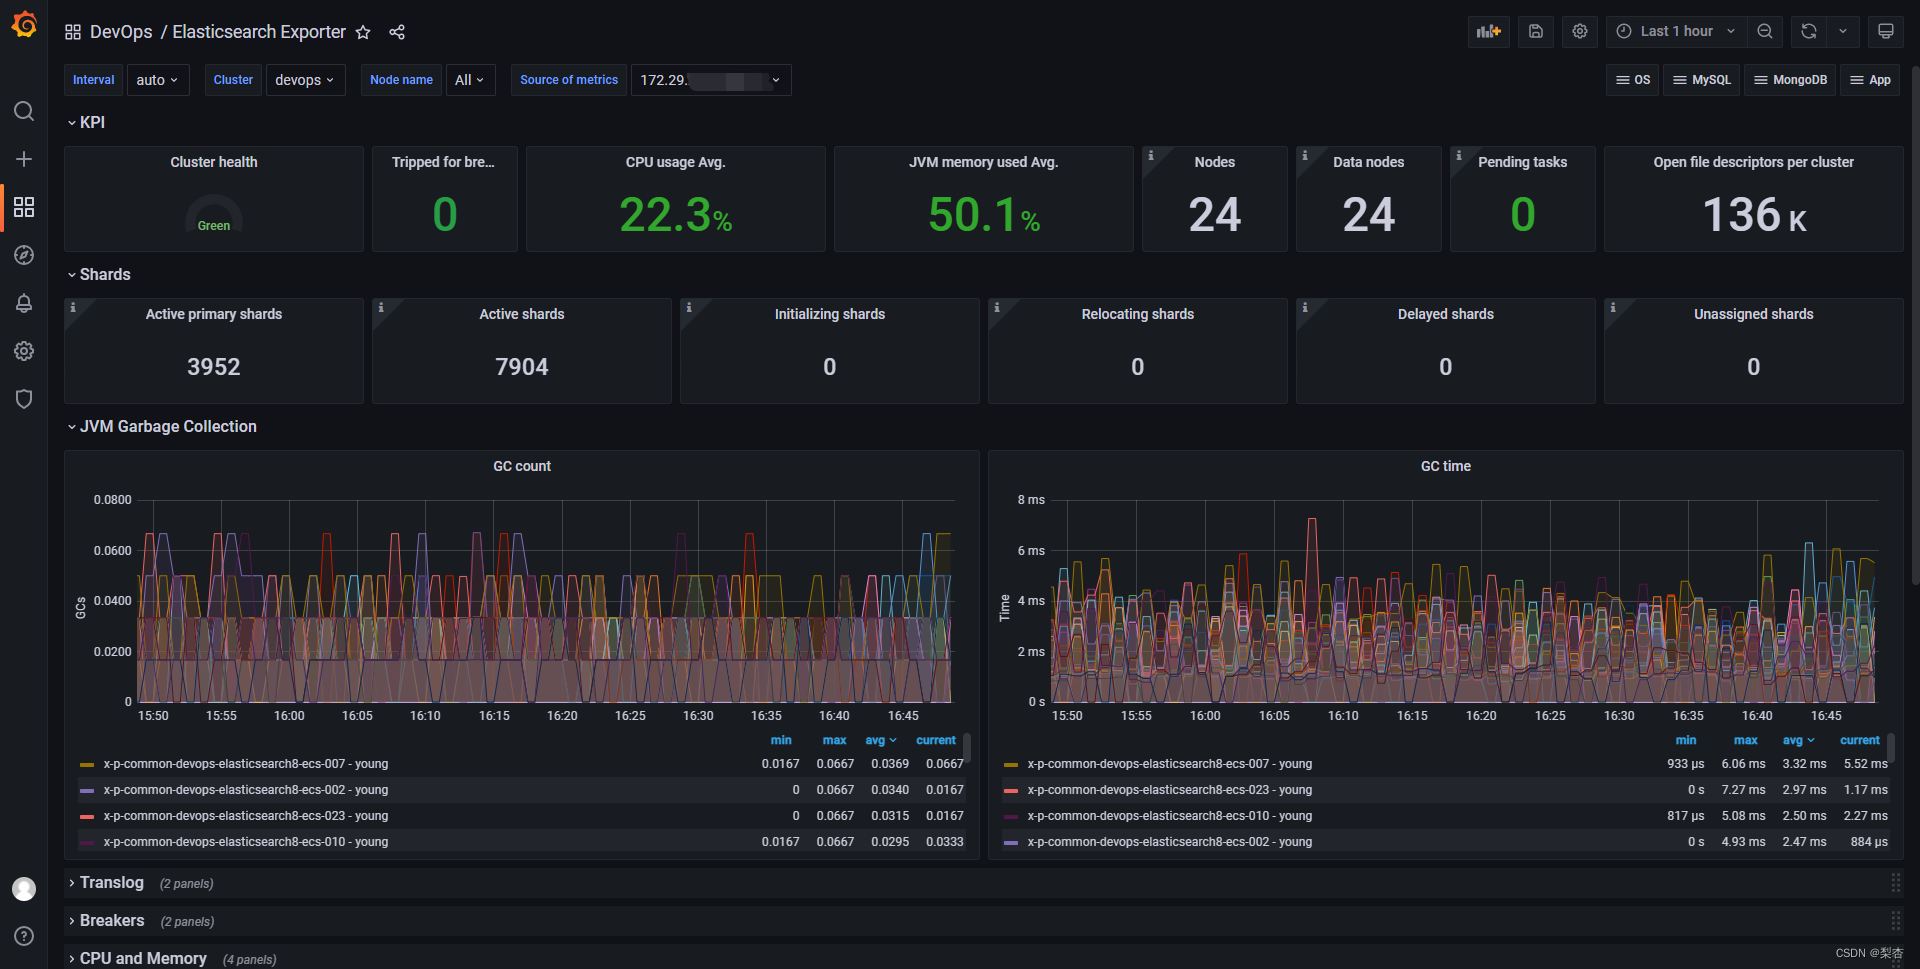Screen dimensions: 1920x969
Task: Show info for the Pending tasks panel
Action: [x=1459, y=156]
